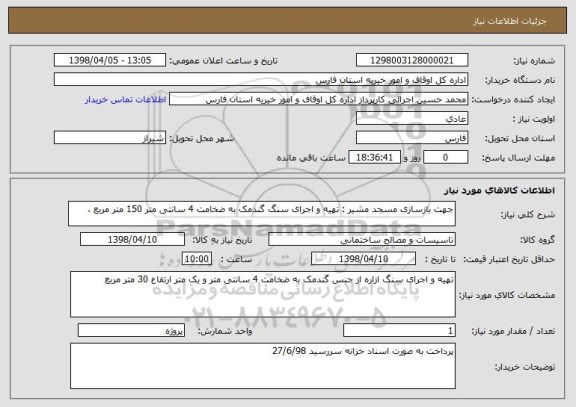This screenshot has height=407, width=576.
Task: Click the اولویت نیاز label
Action: [x=534, y=119]
